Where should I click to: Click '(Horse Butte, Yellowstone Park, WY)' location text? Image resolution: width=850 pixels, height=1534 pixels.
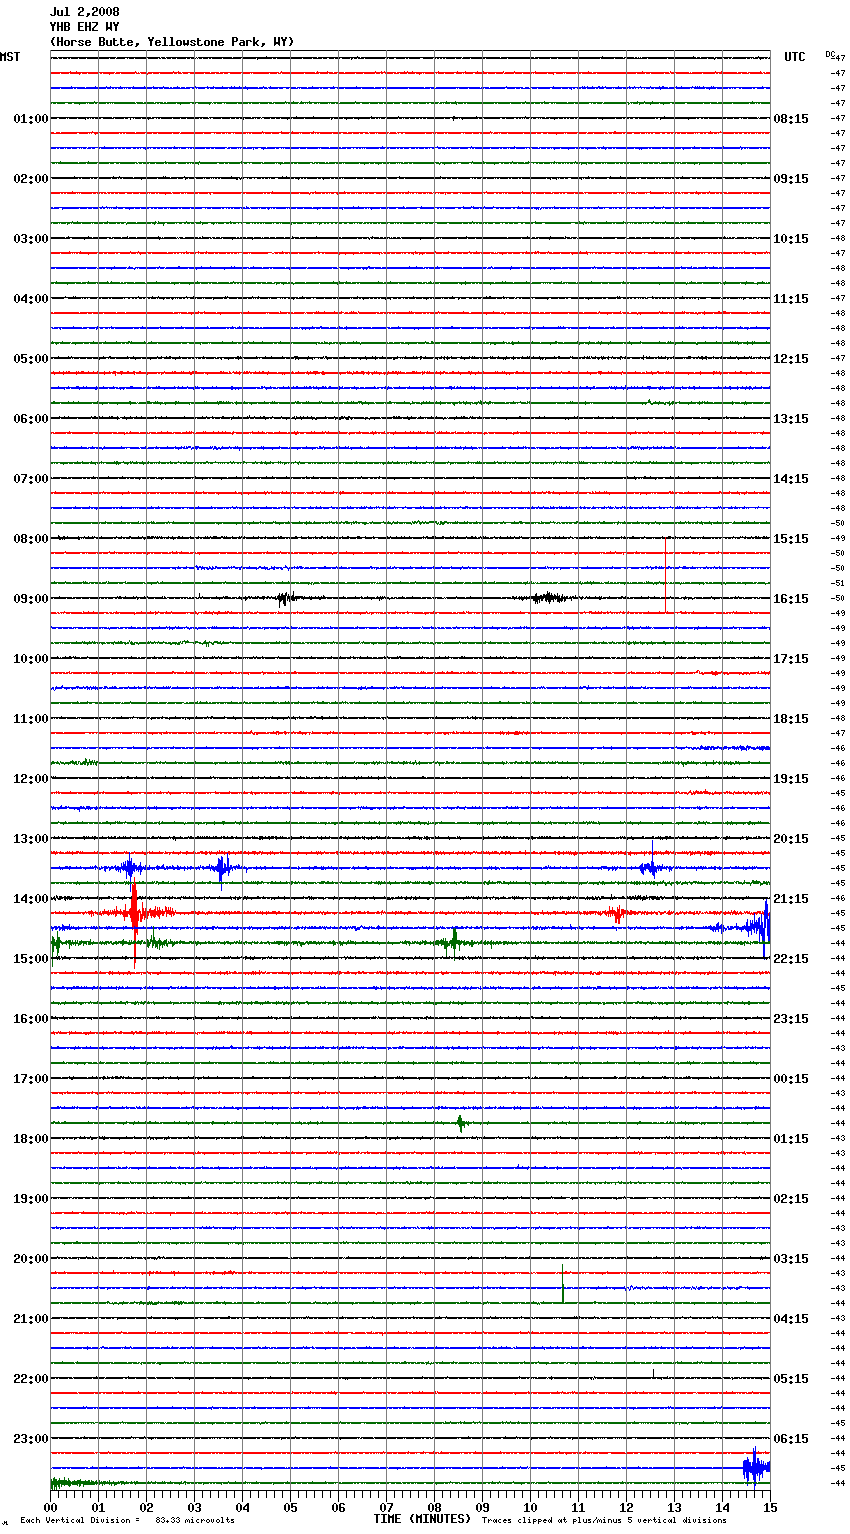coord(172,42)
